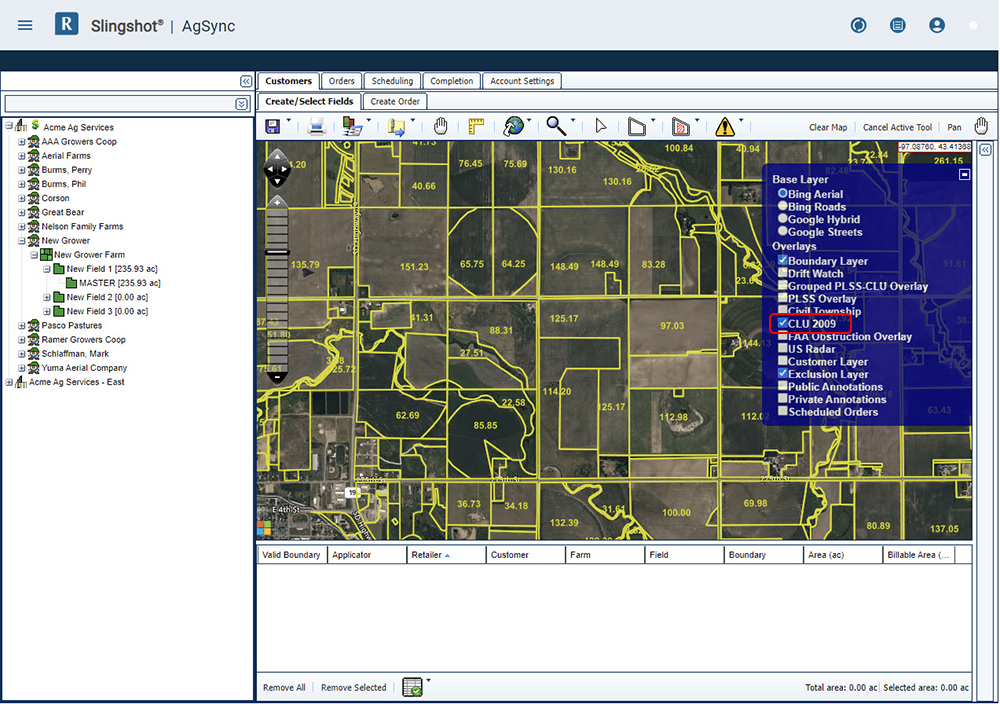This screenshot has height=704, width=1000.
Task: Click the Save floppy disk toolbar icon
Action: point(273,126)
